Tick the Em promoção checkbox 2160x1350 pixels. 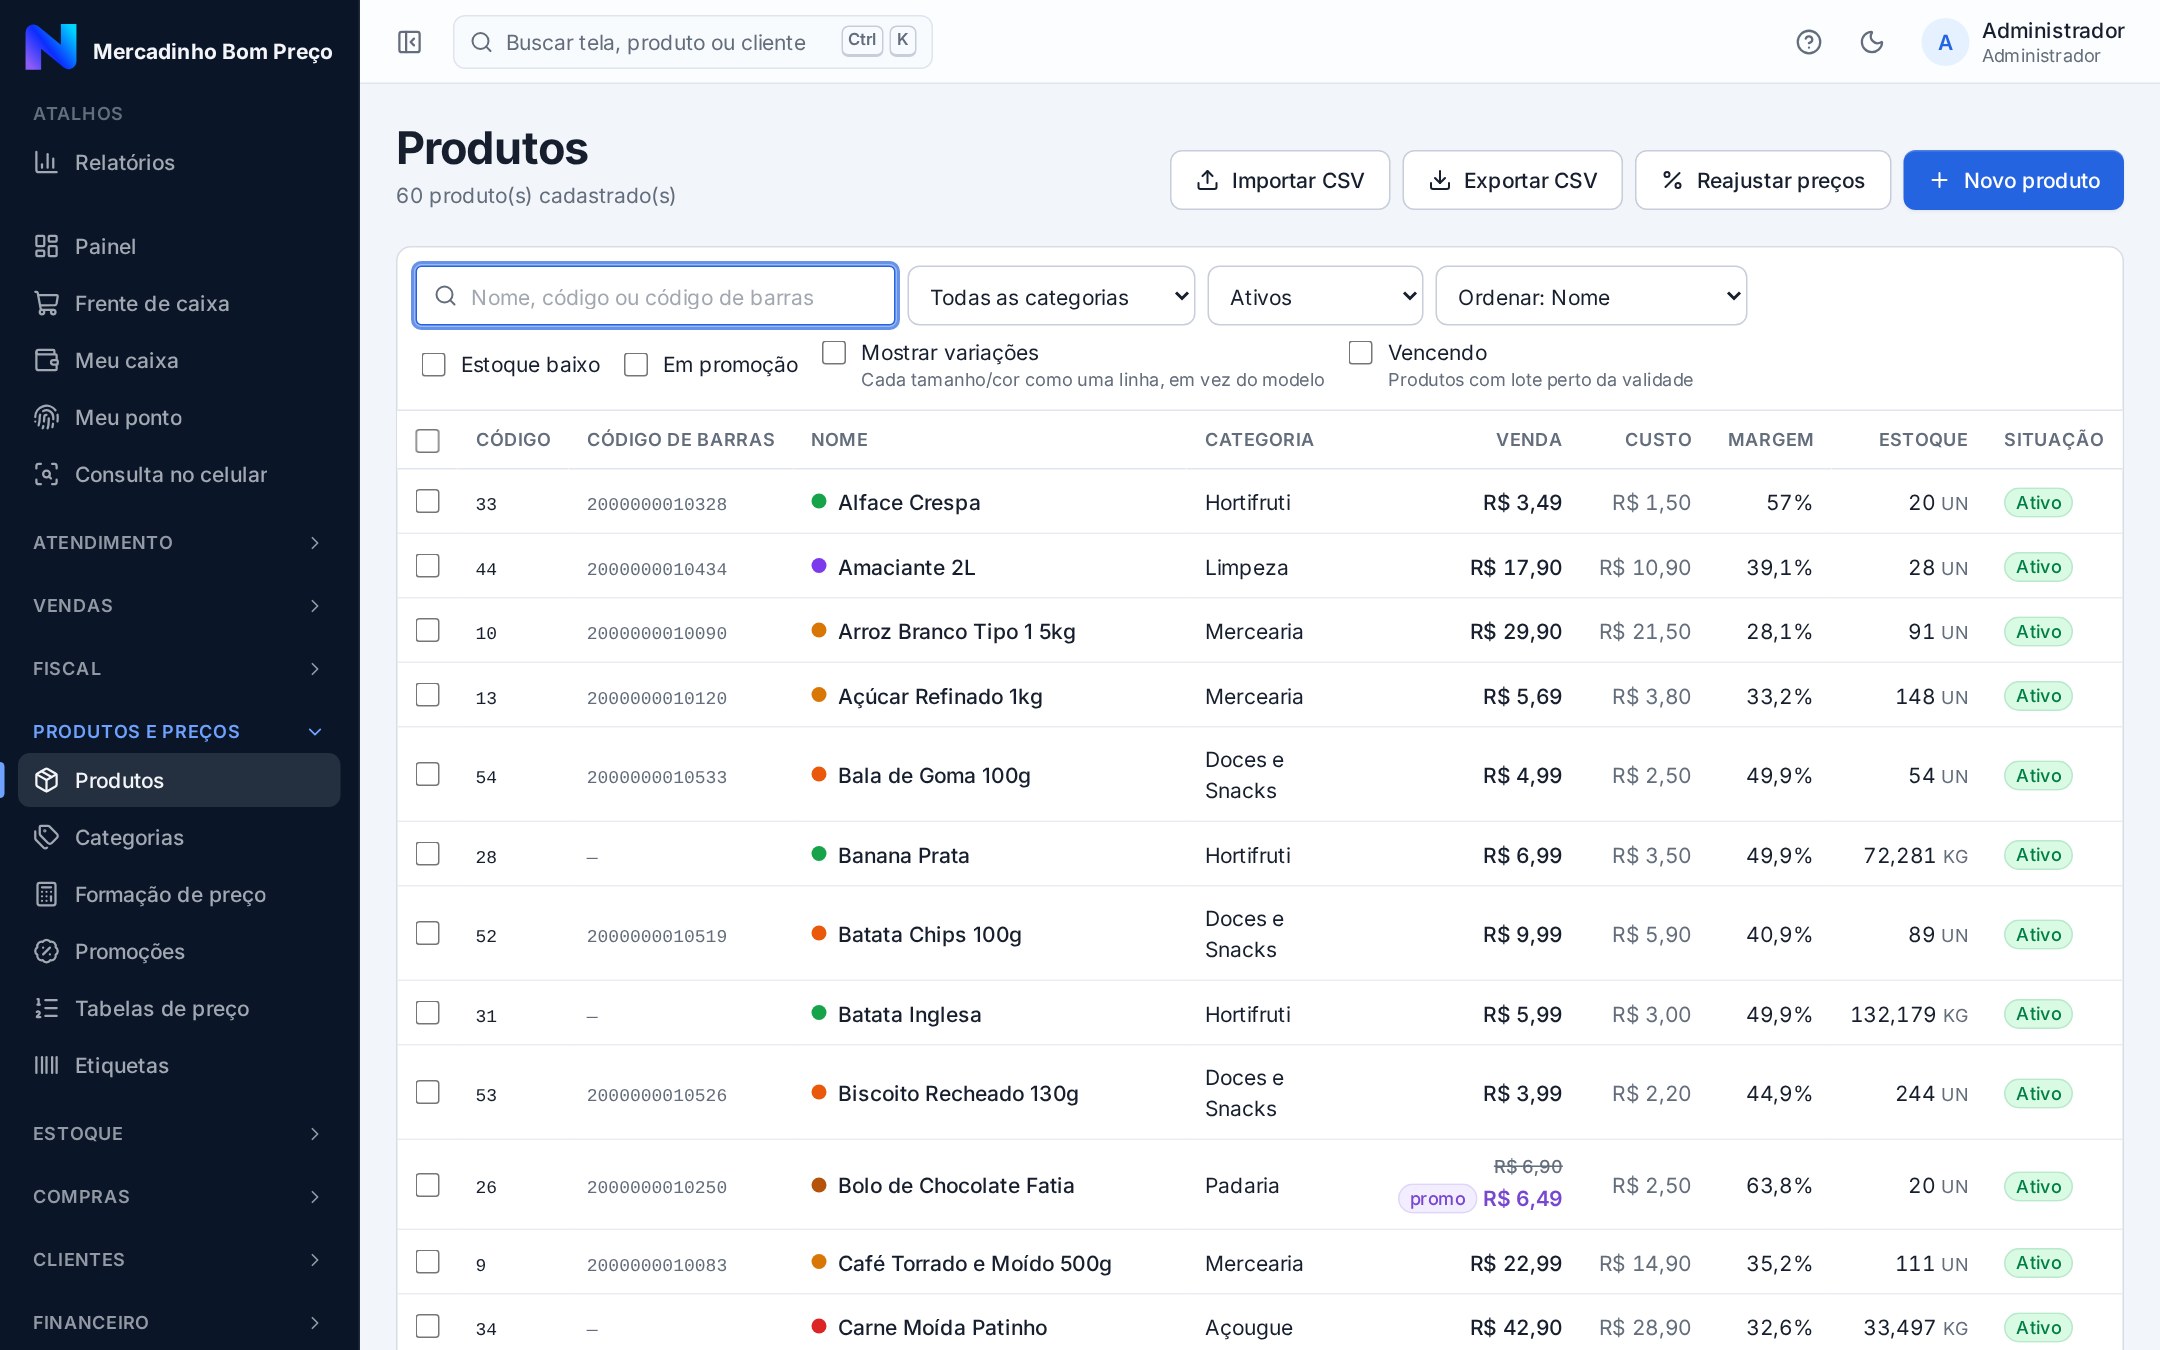pos(636,365)
